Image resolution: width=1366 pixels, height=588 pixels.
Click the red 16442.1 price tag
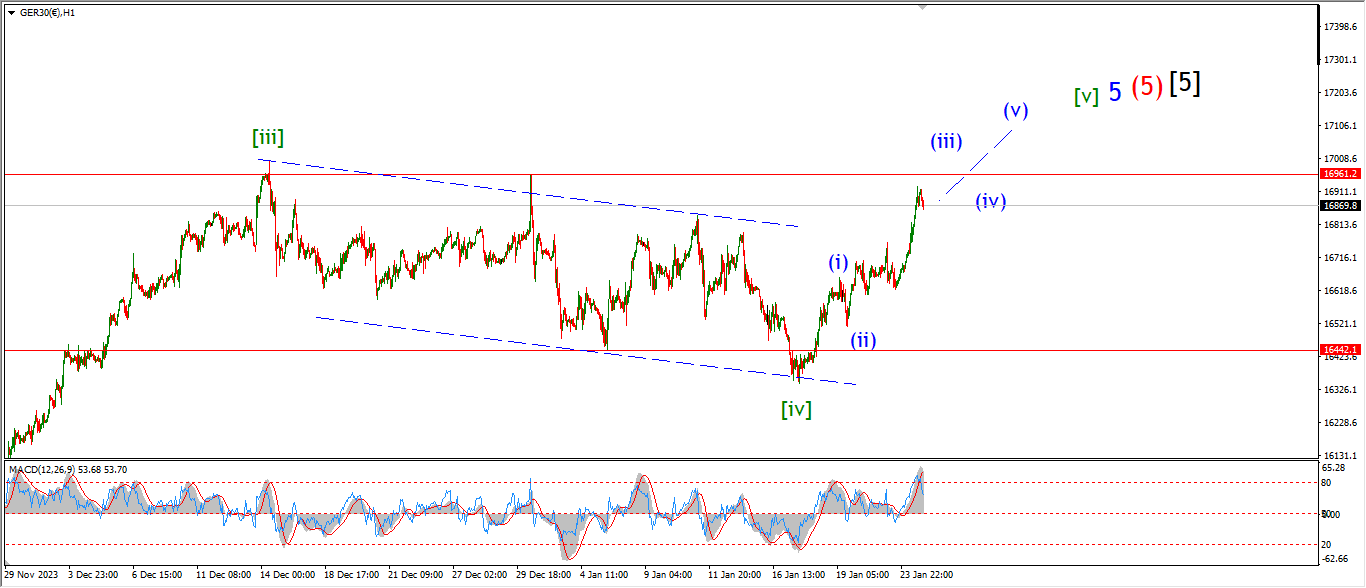(x=1338, y=350)
